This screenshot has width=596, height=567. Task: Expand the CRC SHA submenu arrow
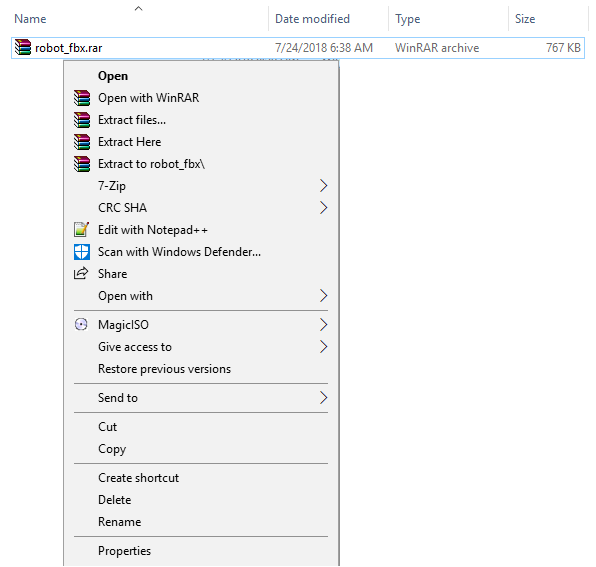(323, 208)
